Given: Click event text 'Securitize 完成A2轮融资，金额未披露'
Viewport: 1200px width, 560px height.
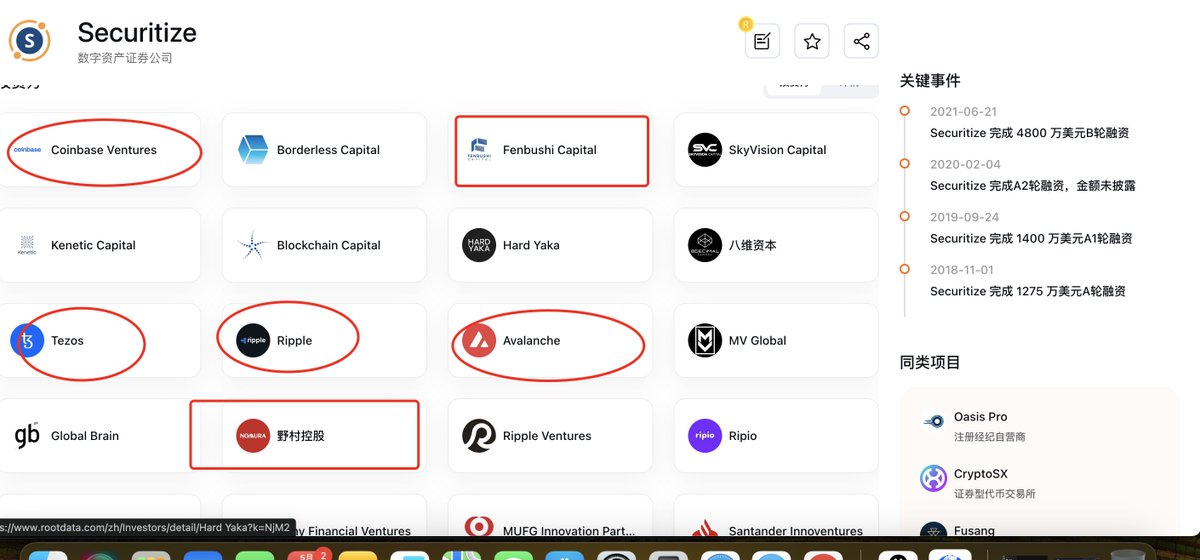Looking at the screenshot, I should coord(1033,186).
